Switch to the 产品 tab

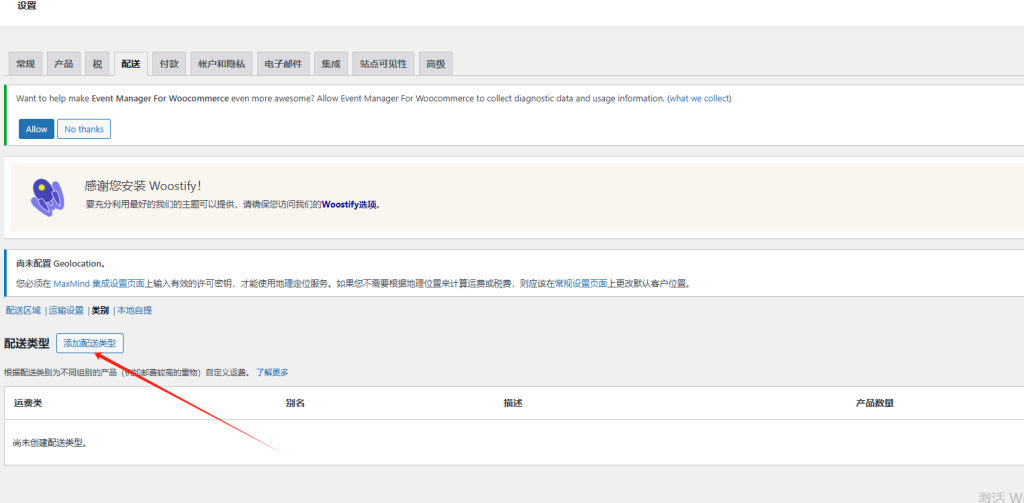(x=63, y=64)
